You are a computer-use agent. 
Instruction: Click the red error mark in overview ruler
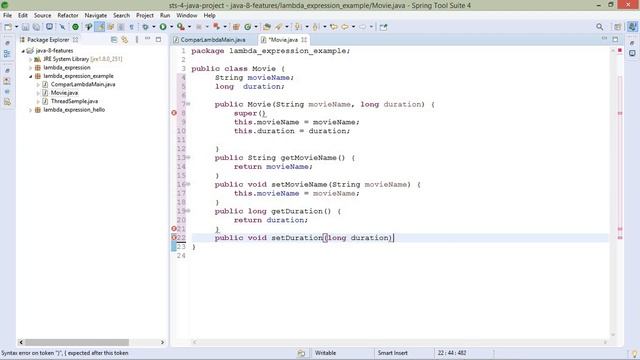620,51
